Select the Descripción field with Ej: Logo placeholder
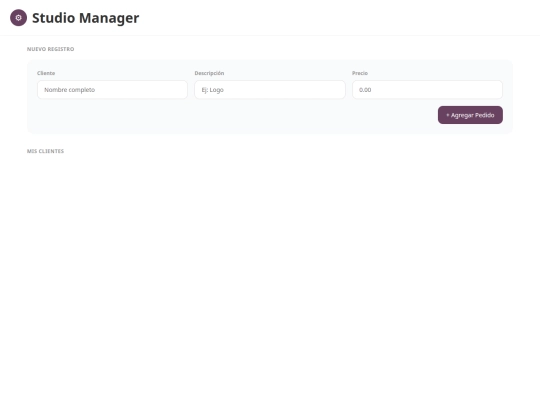This screenshot has width=540, height=405. point(270,90)
